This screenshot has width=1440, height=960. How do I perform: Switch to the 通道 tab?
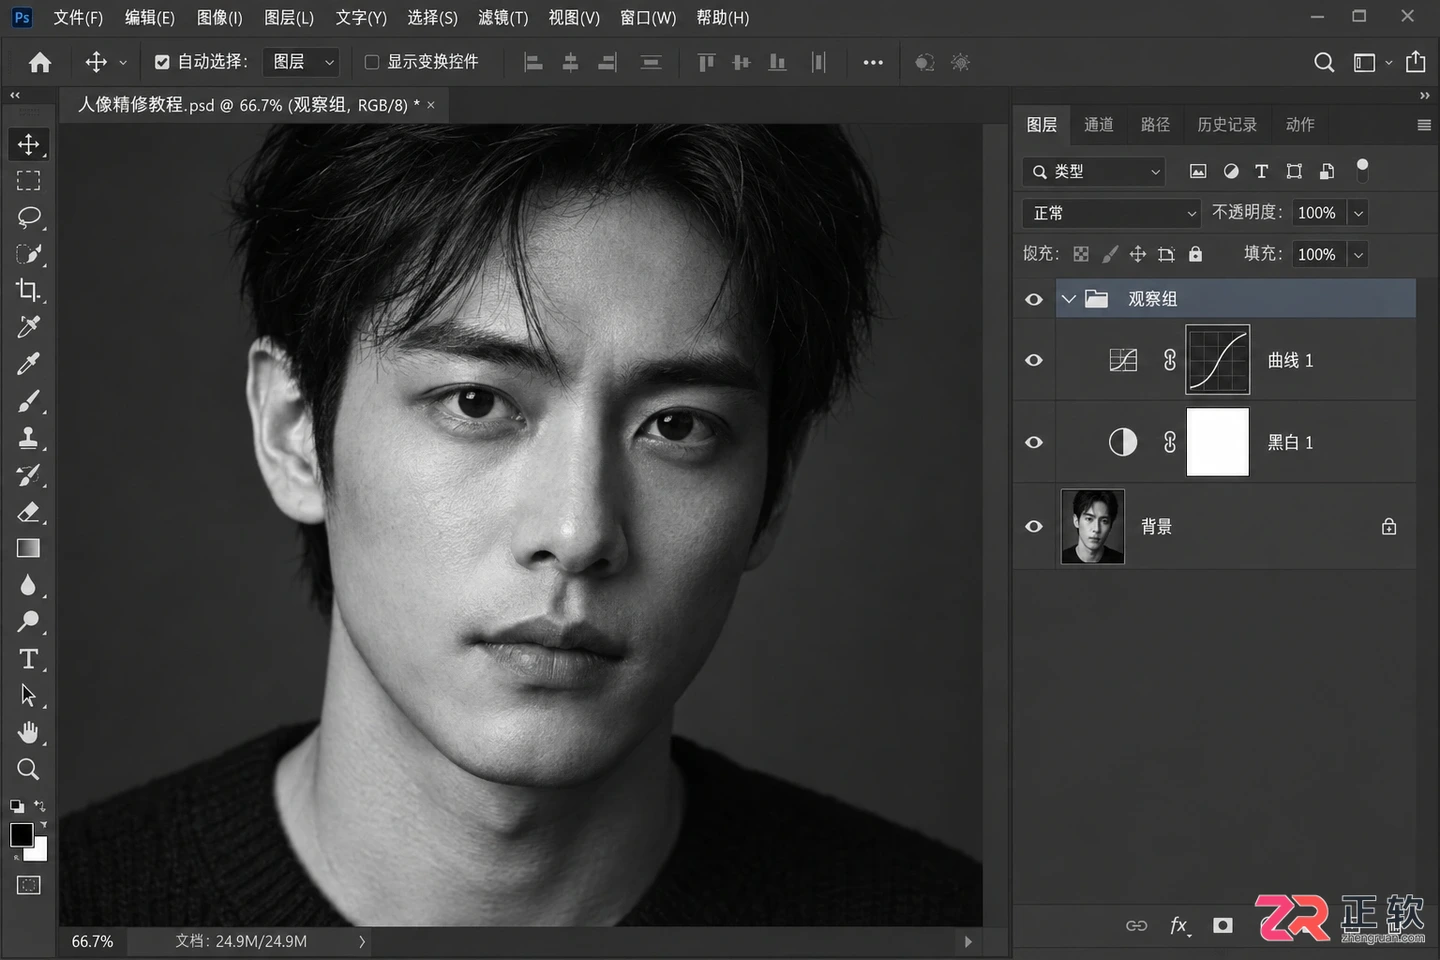coord(1099,125)
